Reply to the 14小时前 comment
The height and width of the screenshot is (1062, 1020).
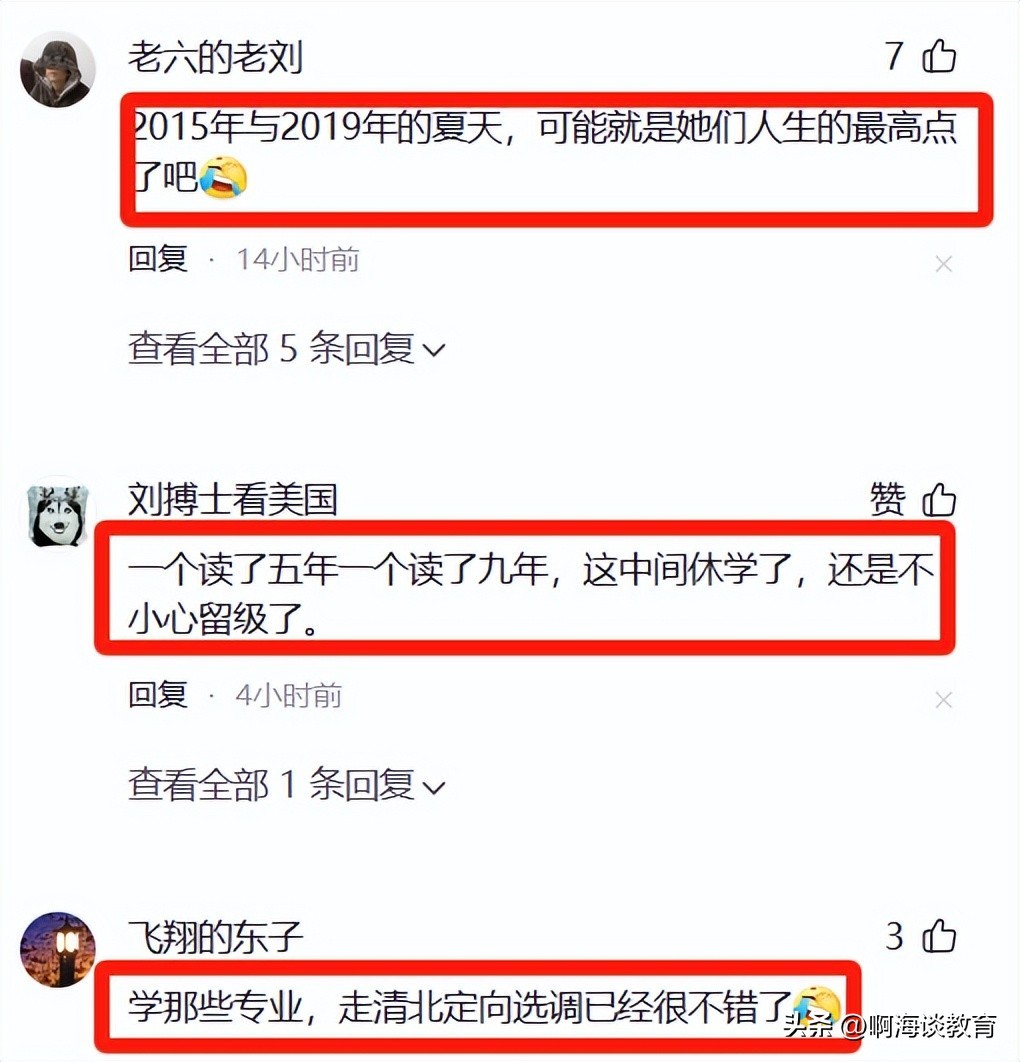pos(158,259)
